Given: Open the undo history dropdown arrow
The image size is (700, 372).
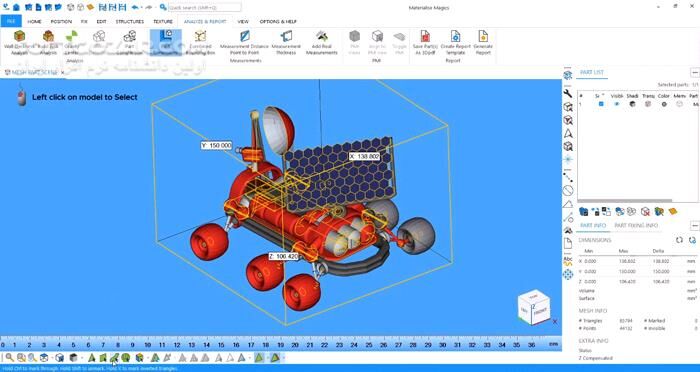Looking at the screenshot, I should pos(141,8).
